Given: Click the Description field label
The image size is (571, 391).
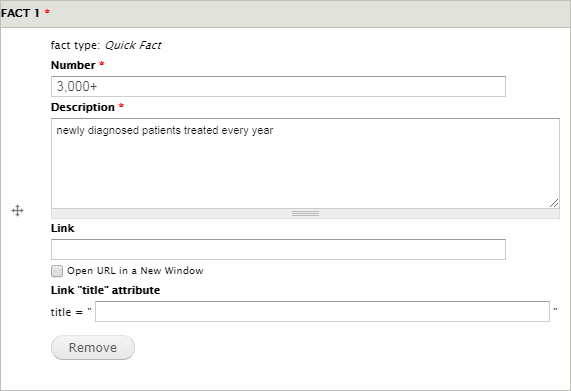Looking at the screenshot, I should click(83, 107).
